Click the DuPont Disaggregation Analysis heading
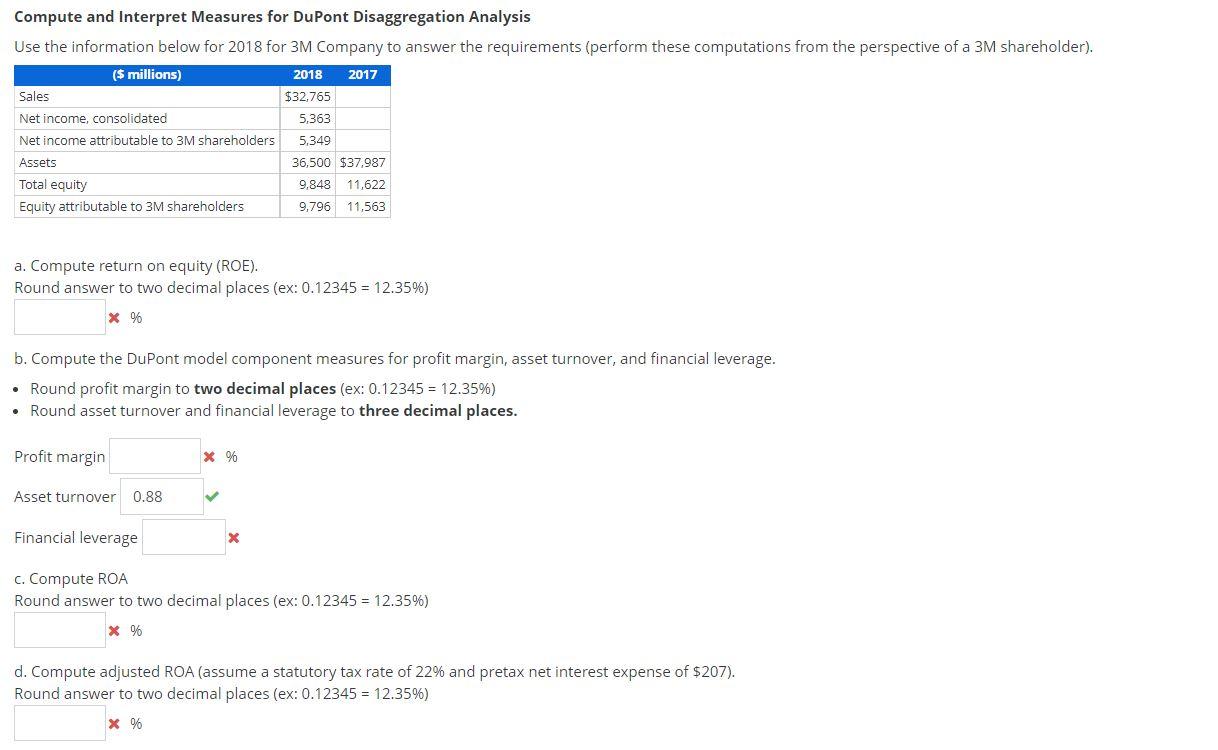 [275, 16]
